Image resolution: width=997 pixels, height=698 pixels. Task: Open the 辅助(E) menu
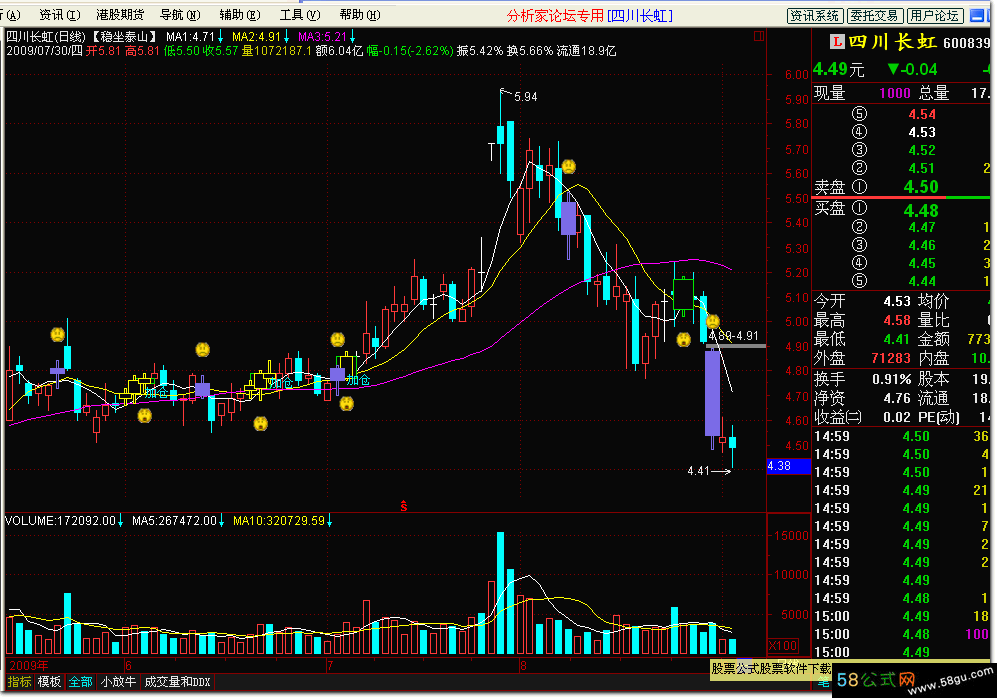click(x=240, y=15)
